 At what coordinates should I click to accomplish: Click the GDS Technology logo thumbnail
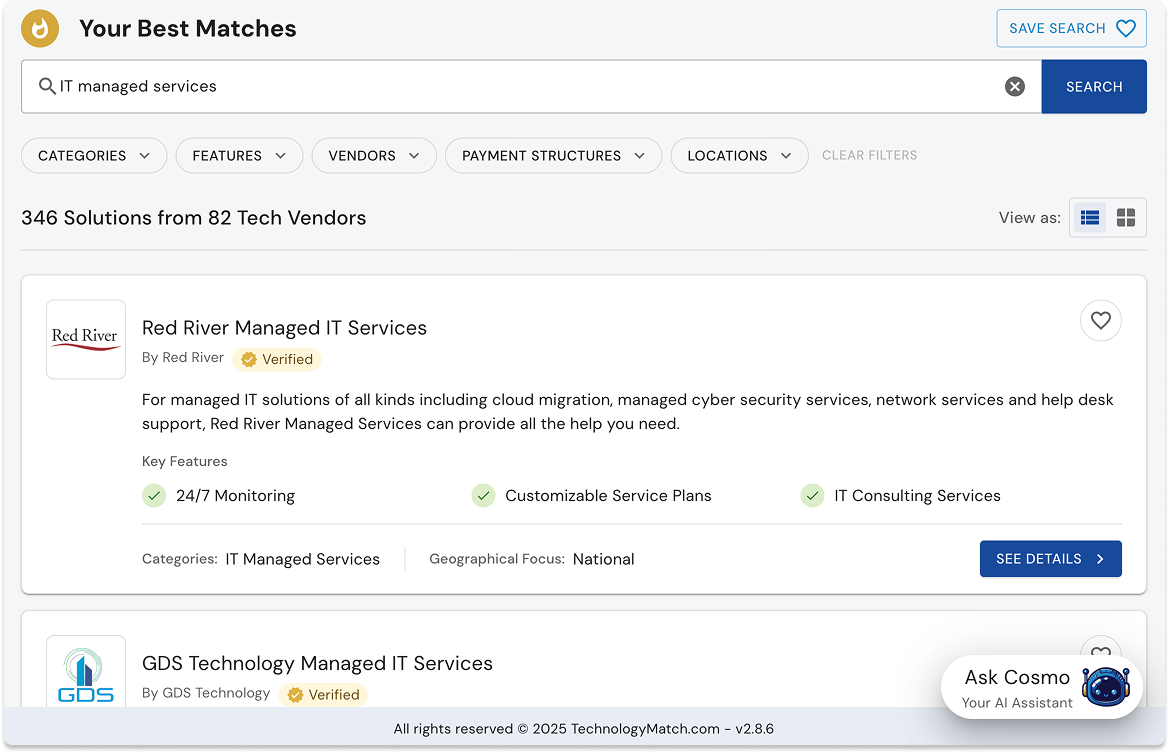pyautogui.click(x=86, y=671)
